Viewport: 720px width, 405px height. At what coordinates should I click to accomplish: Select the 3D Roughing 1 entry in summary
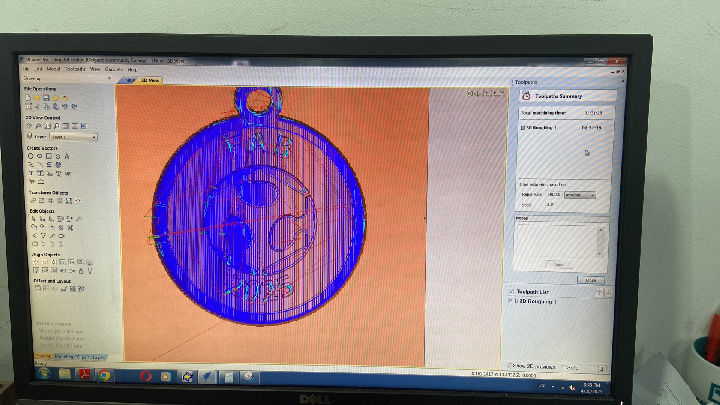click(561, 128)
